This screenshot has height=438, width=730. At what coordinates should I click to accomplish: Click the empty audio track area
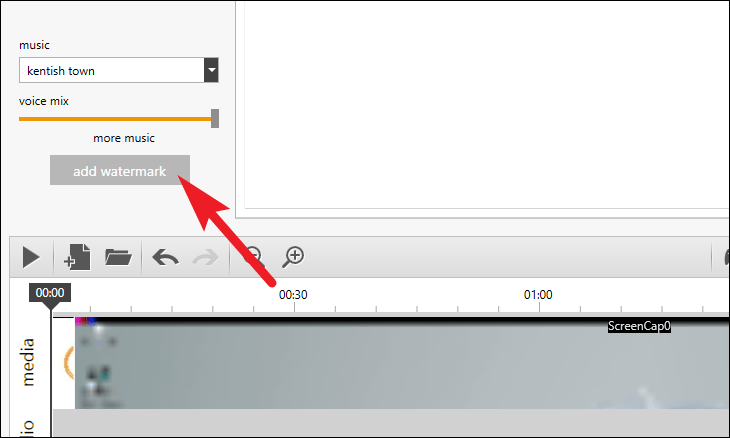[391, 423]
